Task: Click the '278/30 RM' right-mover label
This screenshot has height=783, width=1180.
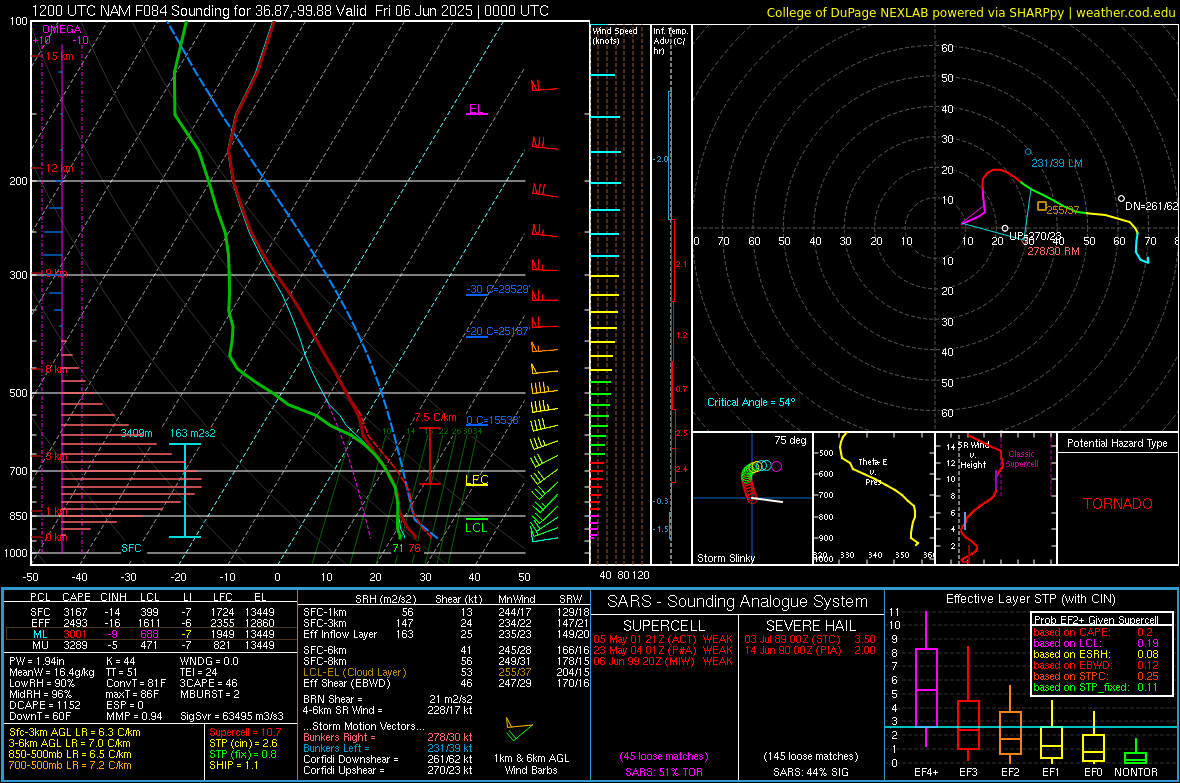Action: pyautogui.click(x=1053, y=251)
